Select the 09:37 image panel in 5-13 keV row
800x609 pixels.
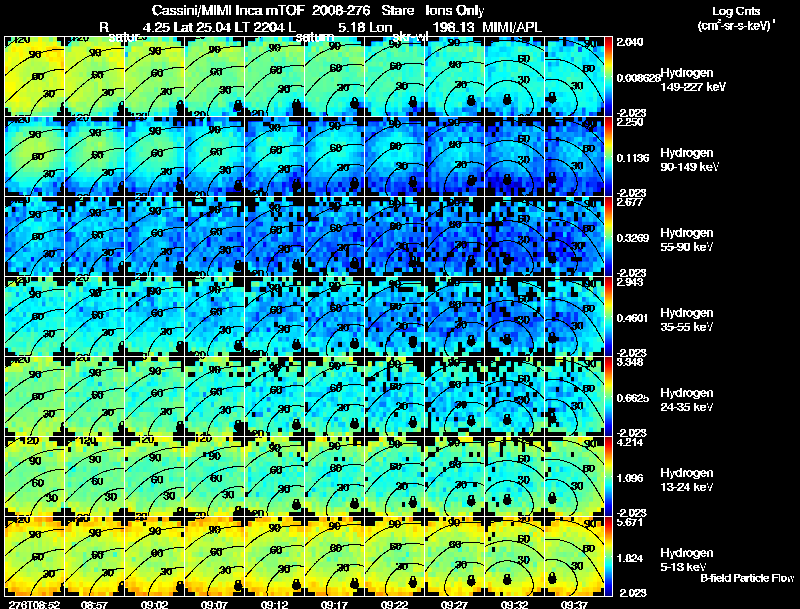[x=574, y=556]
